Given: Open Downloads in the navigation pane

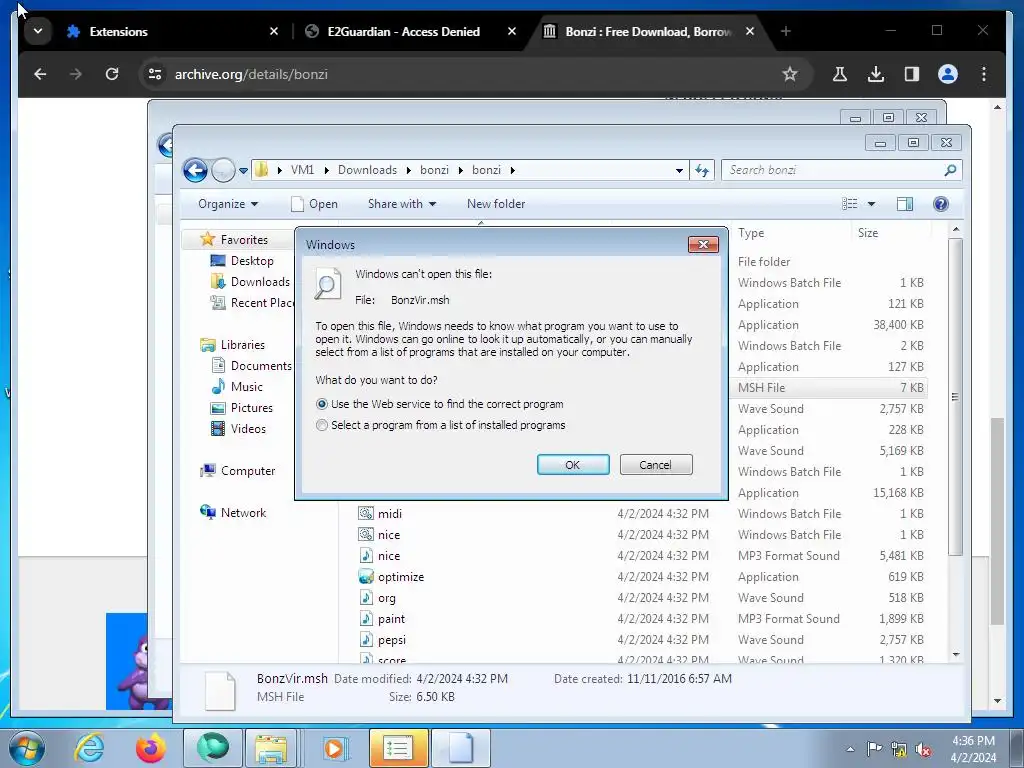Looking at the screenshot, I should click(x=259, y=281).
